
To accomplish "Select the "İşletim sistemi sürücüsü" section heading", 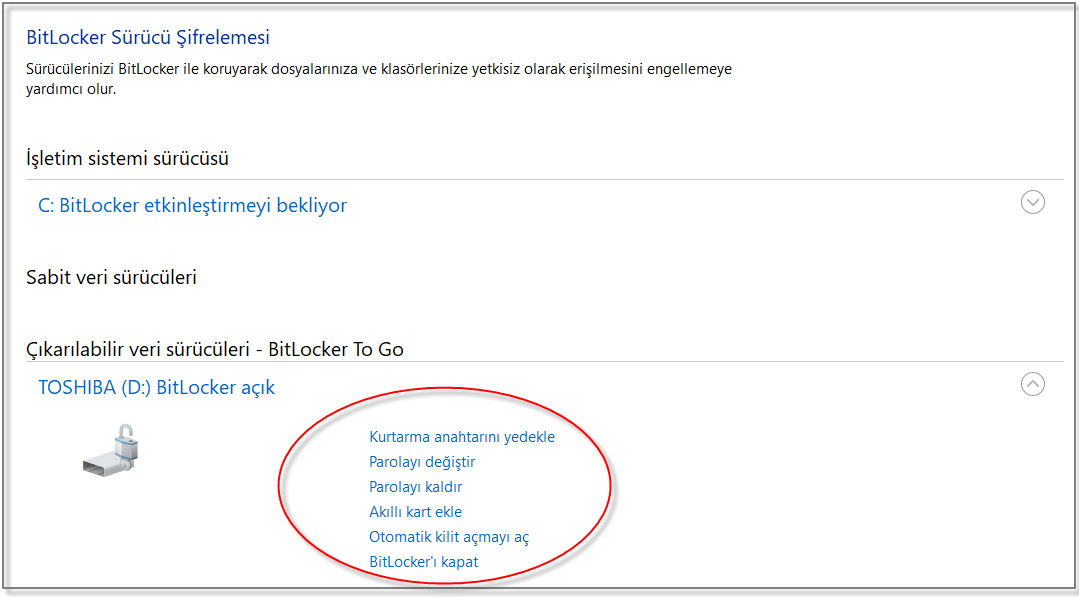I will 127,158.
